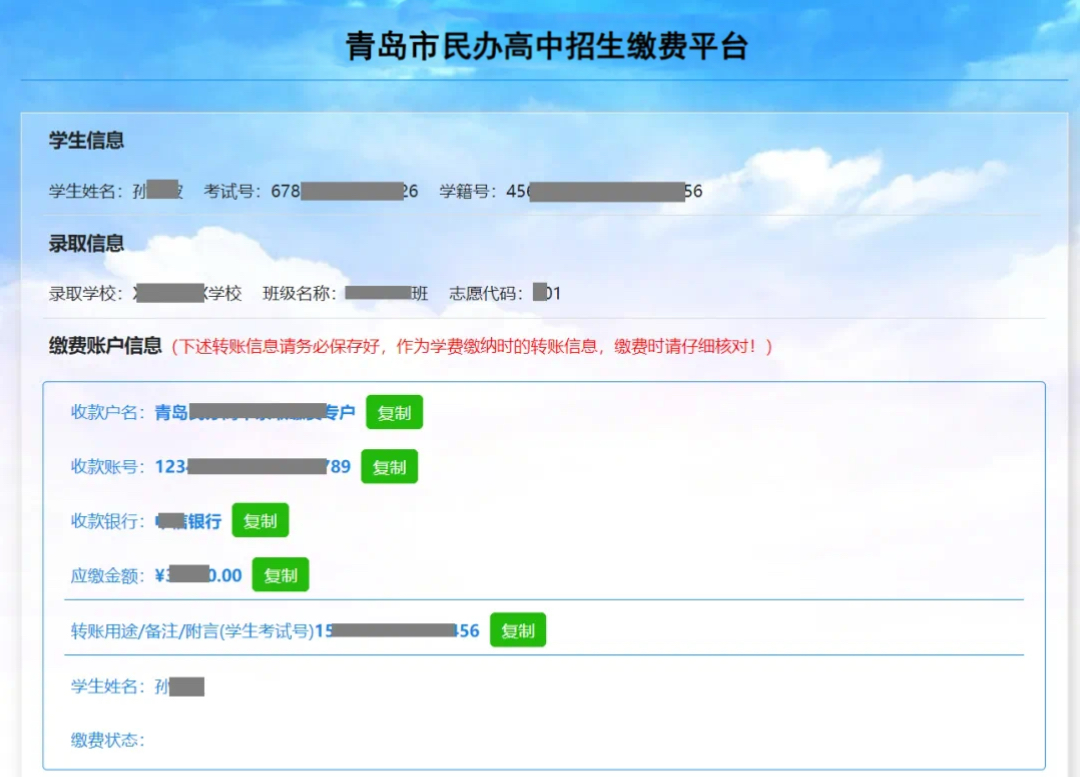Select the 录取信息 section heading

tap(87, 243)
